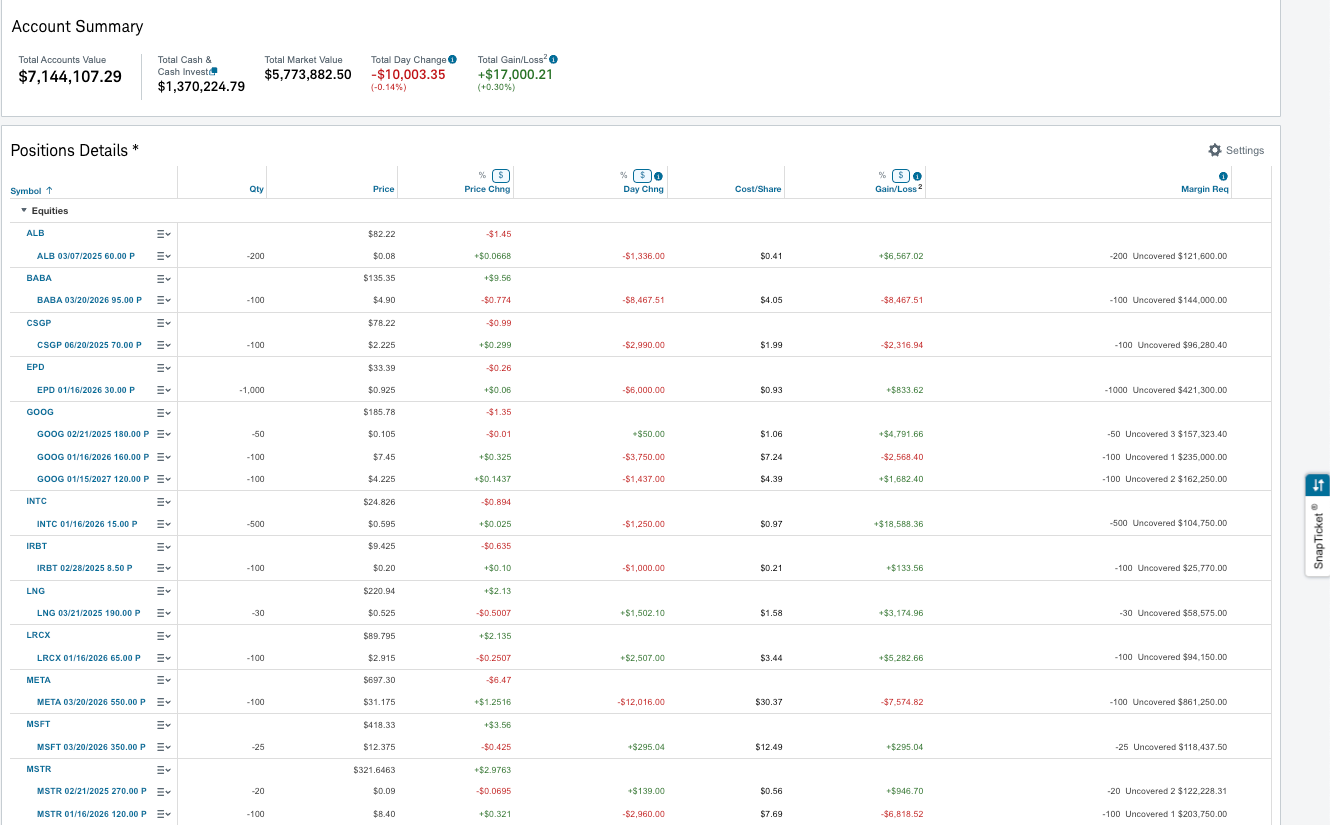Open actions menu icon for EPD stock row
The height and width of the screenshot is (825, 1330).
click(164, 367)
